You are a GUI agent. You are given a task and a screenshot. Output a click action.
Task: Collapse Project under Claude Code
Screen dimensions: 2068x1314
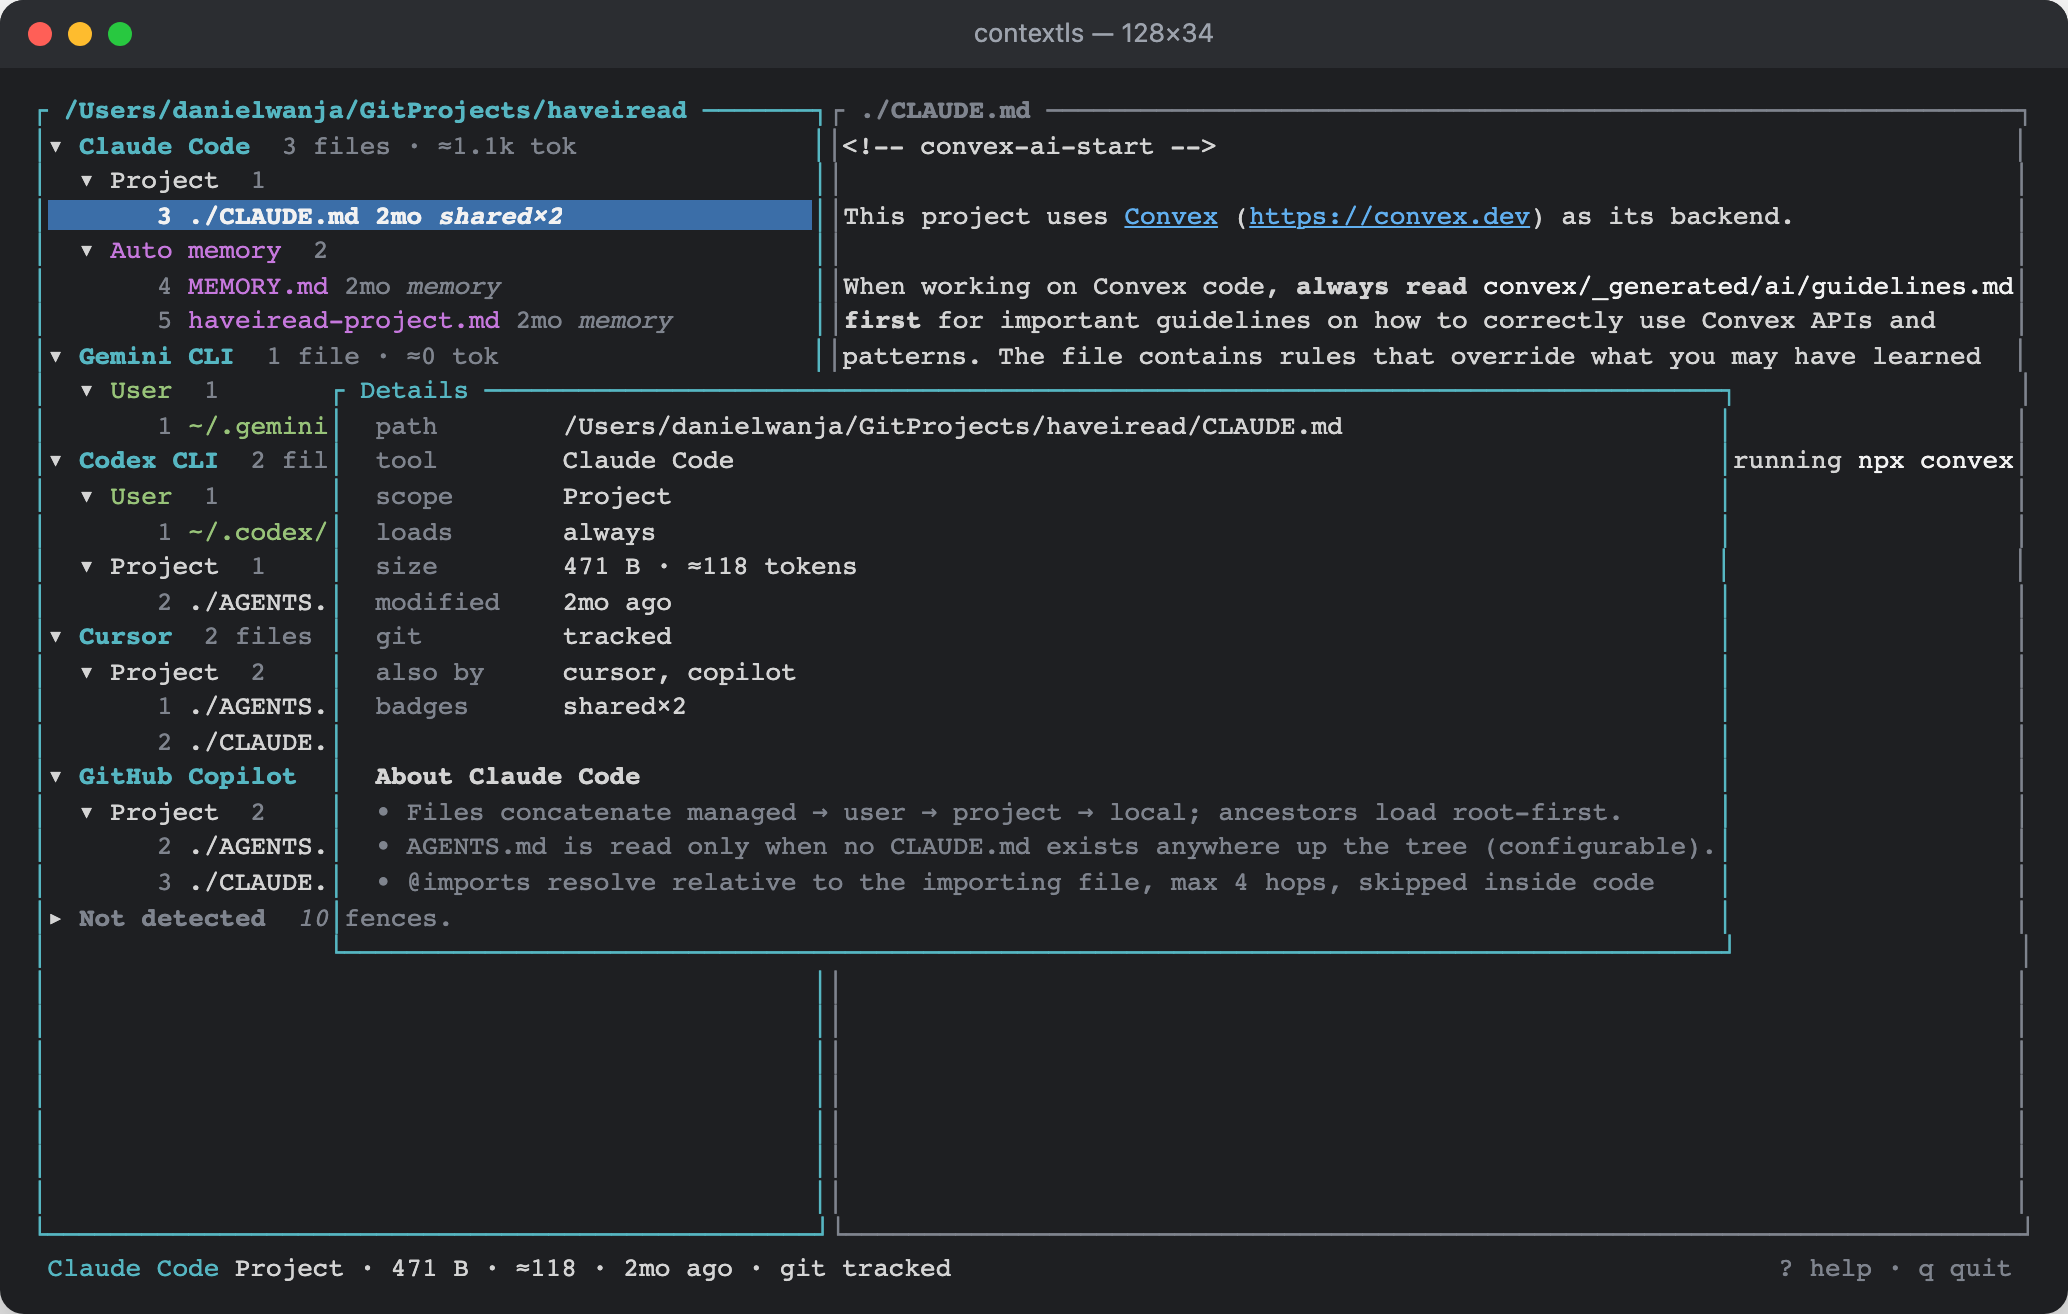[x=87, y=181]
